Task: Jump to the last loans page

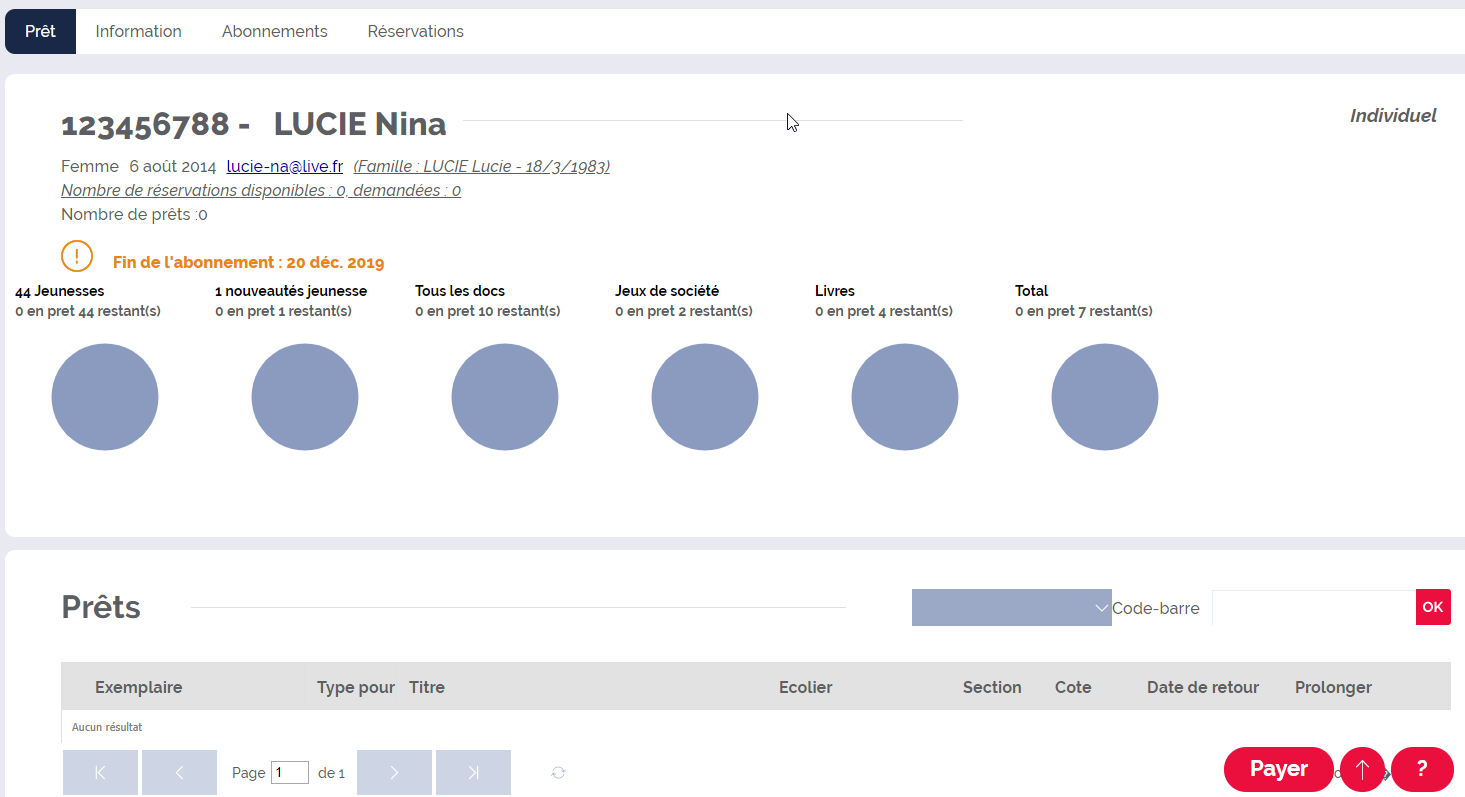Action: point(473,772)
